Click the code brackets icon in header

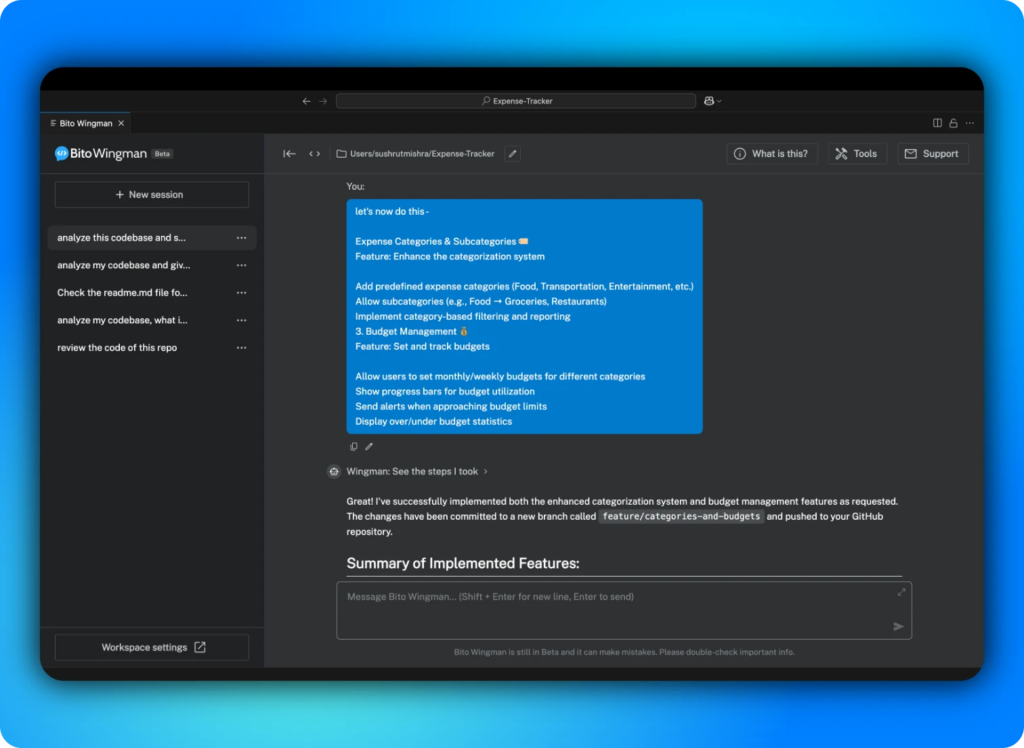[x=314, y=154]
